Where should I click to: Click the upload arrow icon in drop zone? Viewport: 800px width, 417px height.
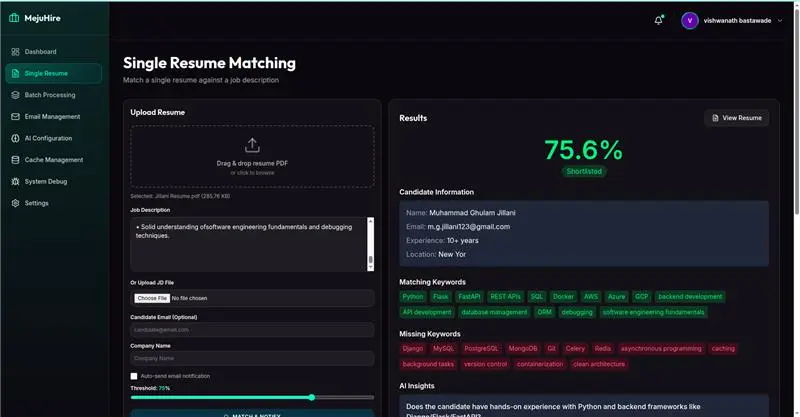coord(252,145)
